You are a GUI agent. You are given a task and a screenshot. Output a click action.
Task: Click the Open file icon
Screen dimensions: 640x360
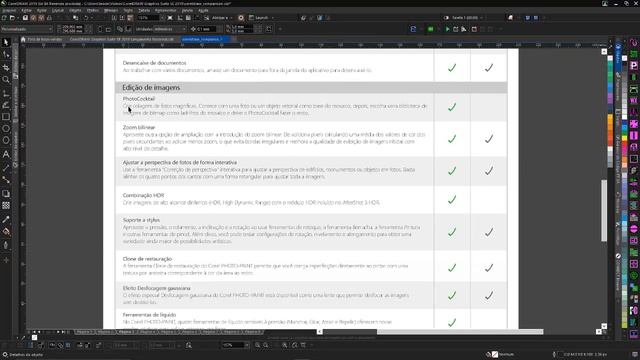tap(12, 18)
